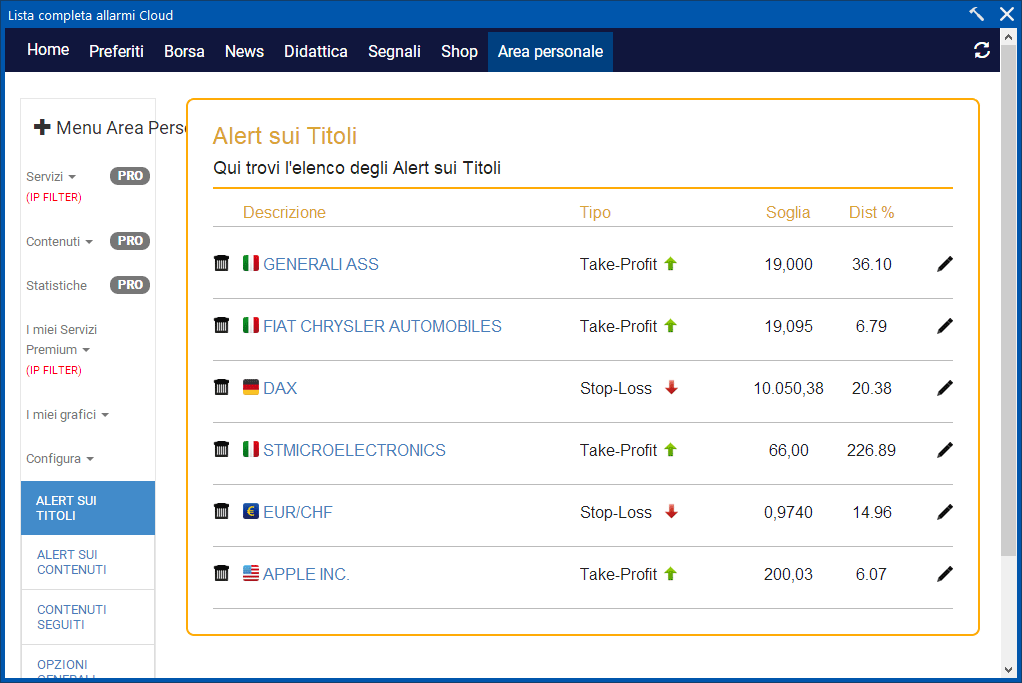Screen dimensions: 1022x683
Task: Select ALERT SUI TITOLI in sidebar
Action: point(88,508)
